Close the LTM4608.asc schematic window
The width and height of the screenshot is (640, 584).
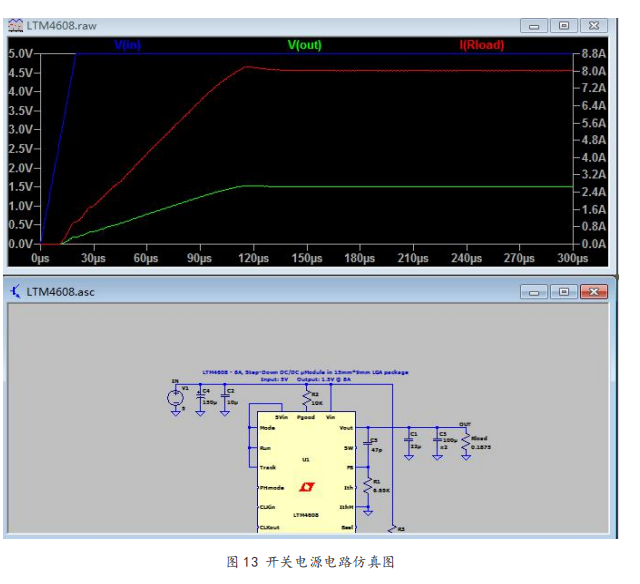pos(594,292)
